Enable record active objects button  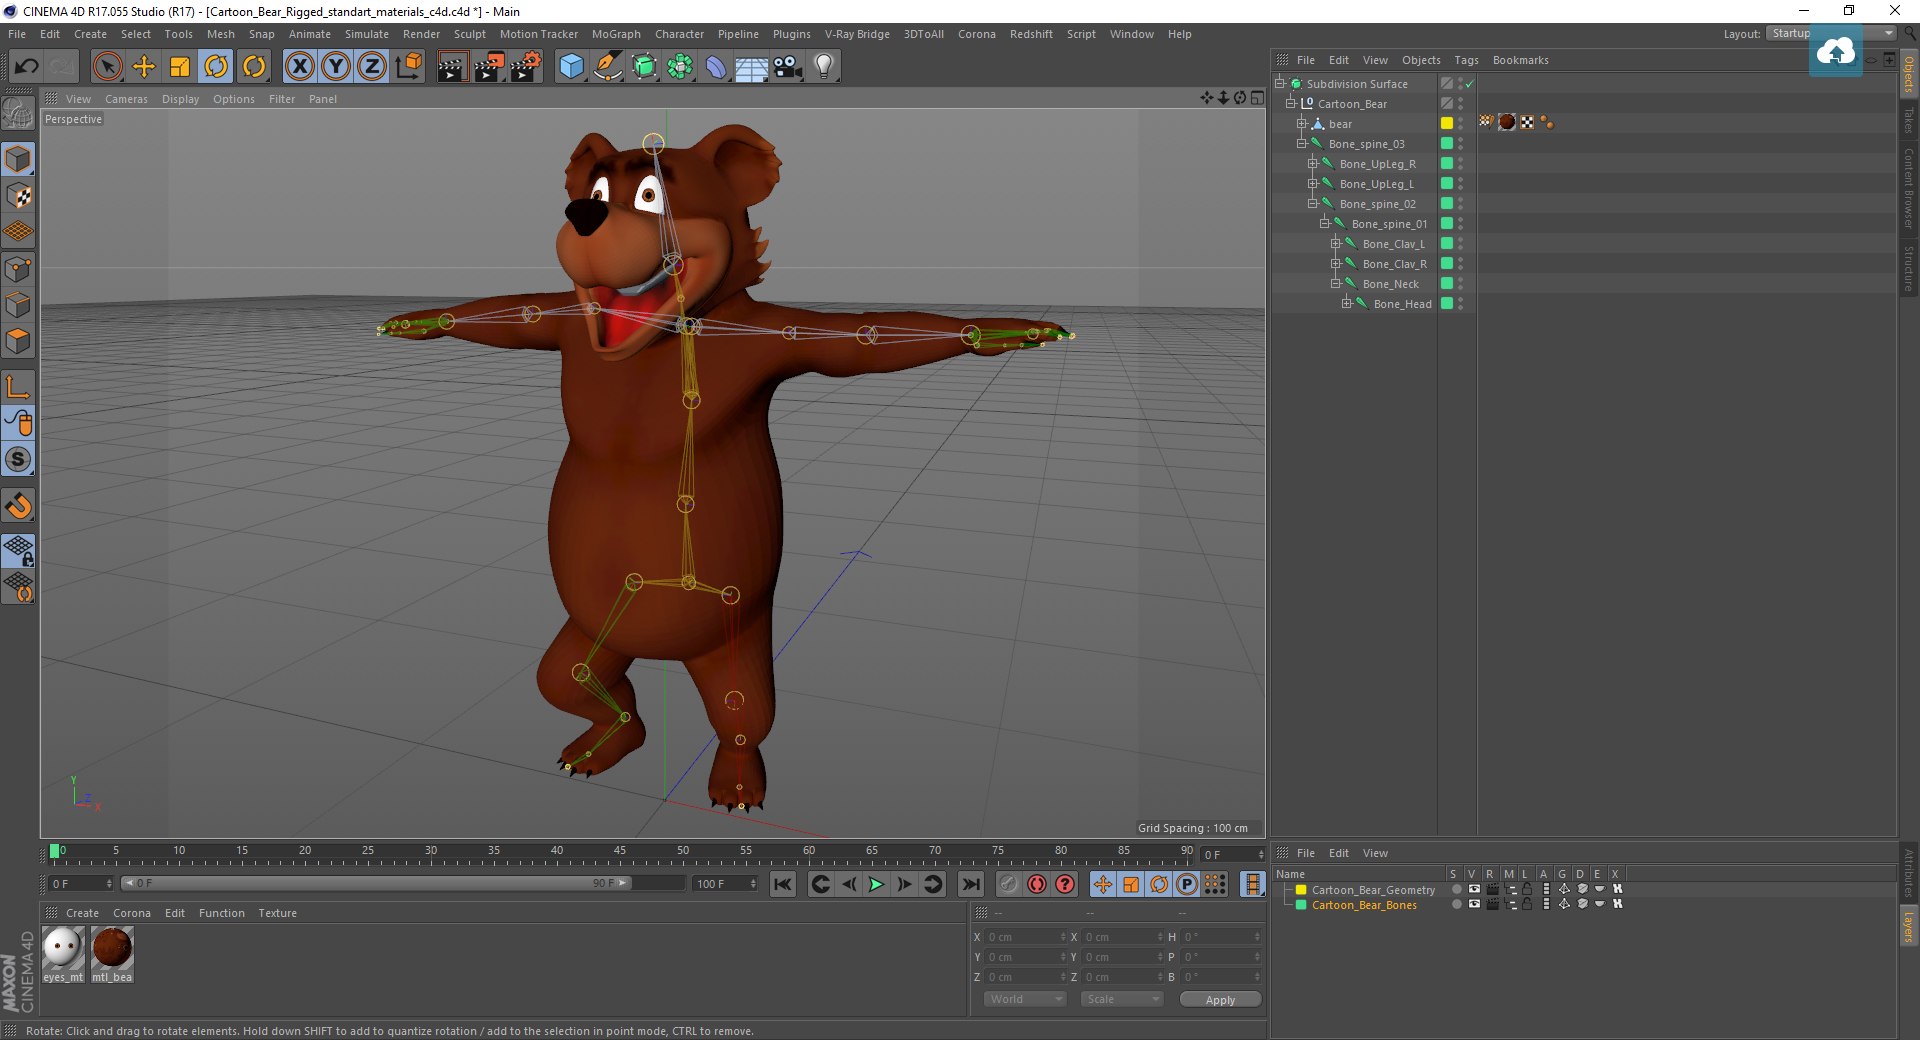pos(1008,884)
